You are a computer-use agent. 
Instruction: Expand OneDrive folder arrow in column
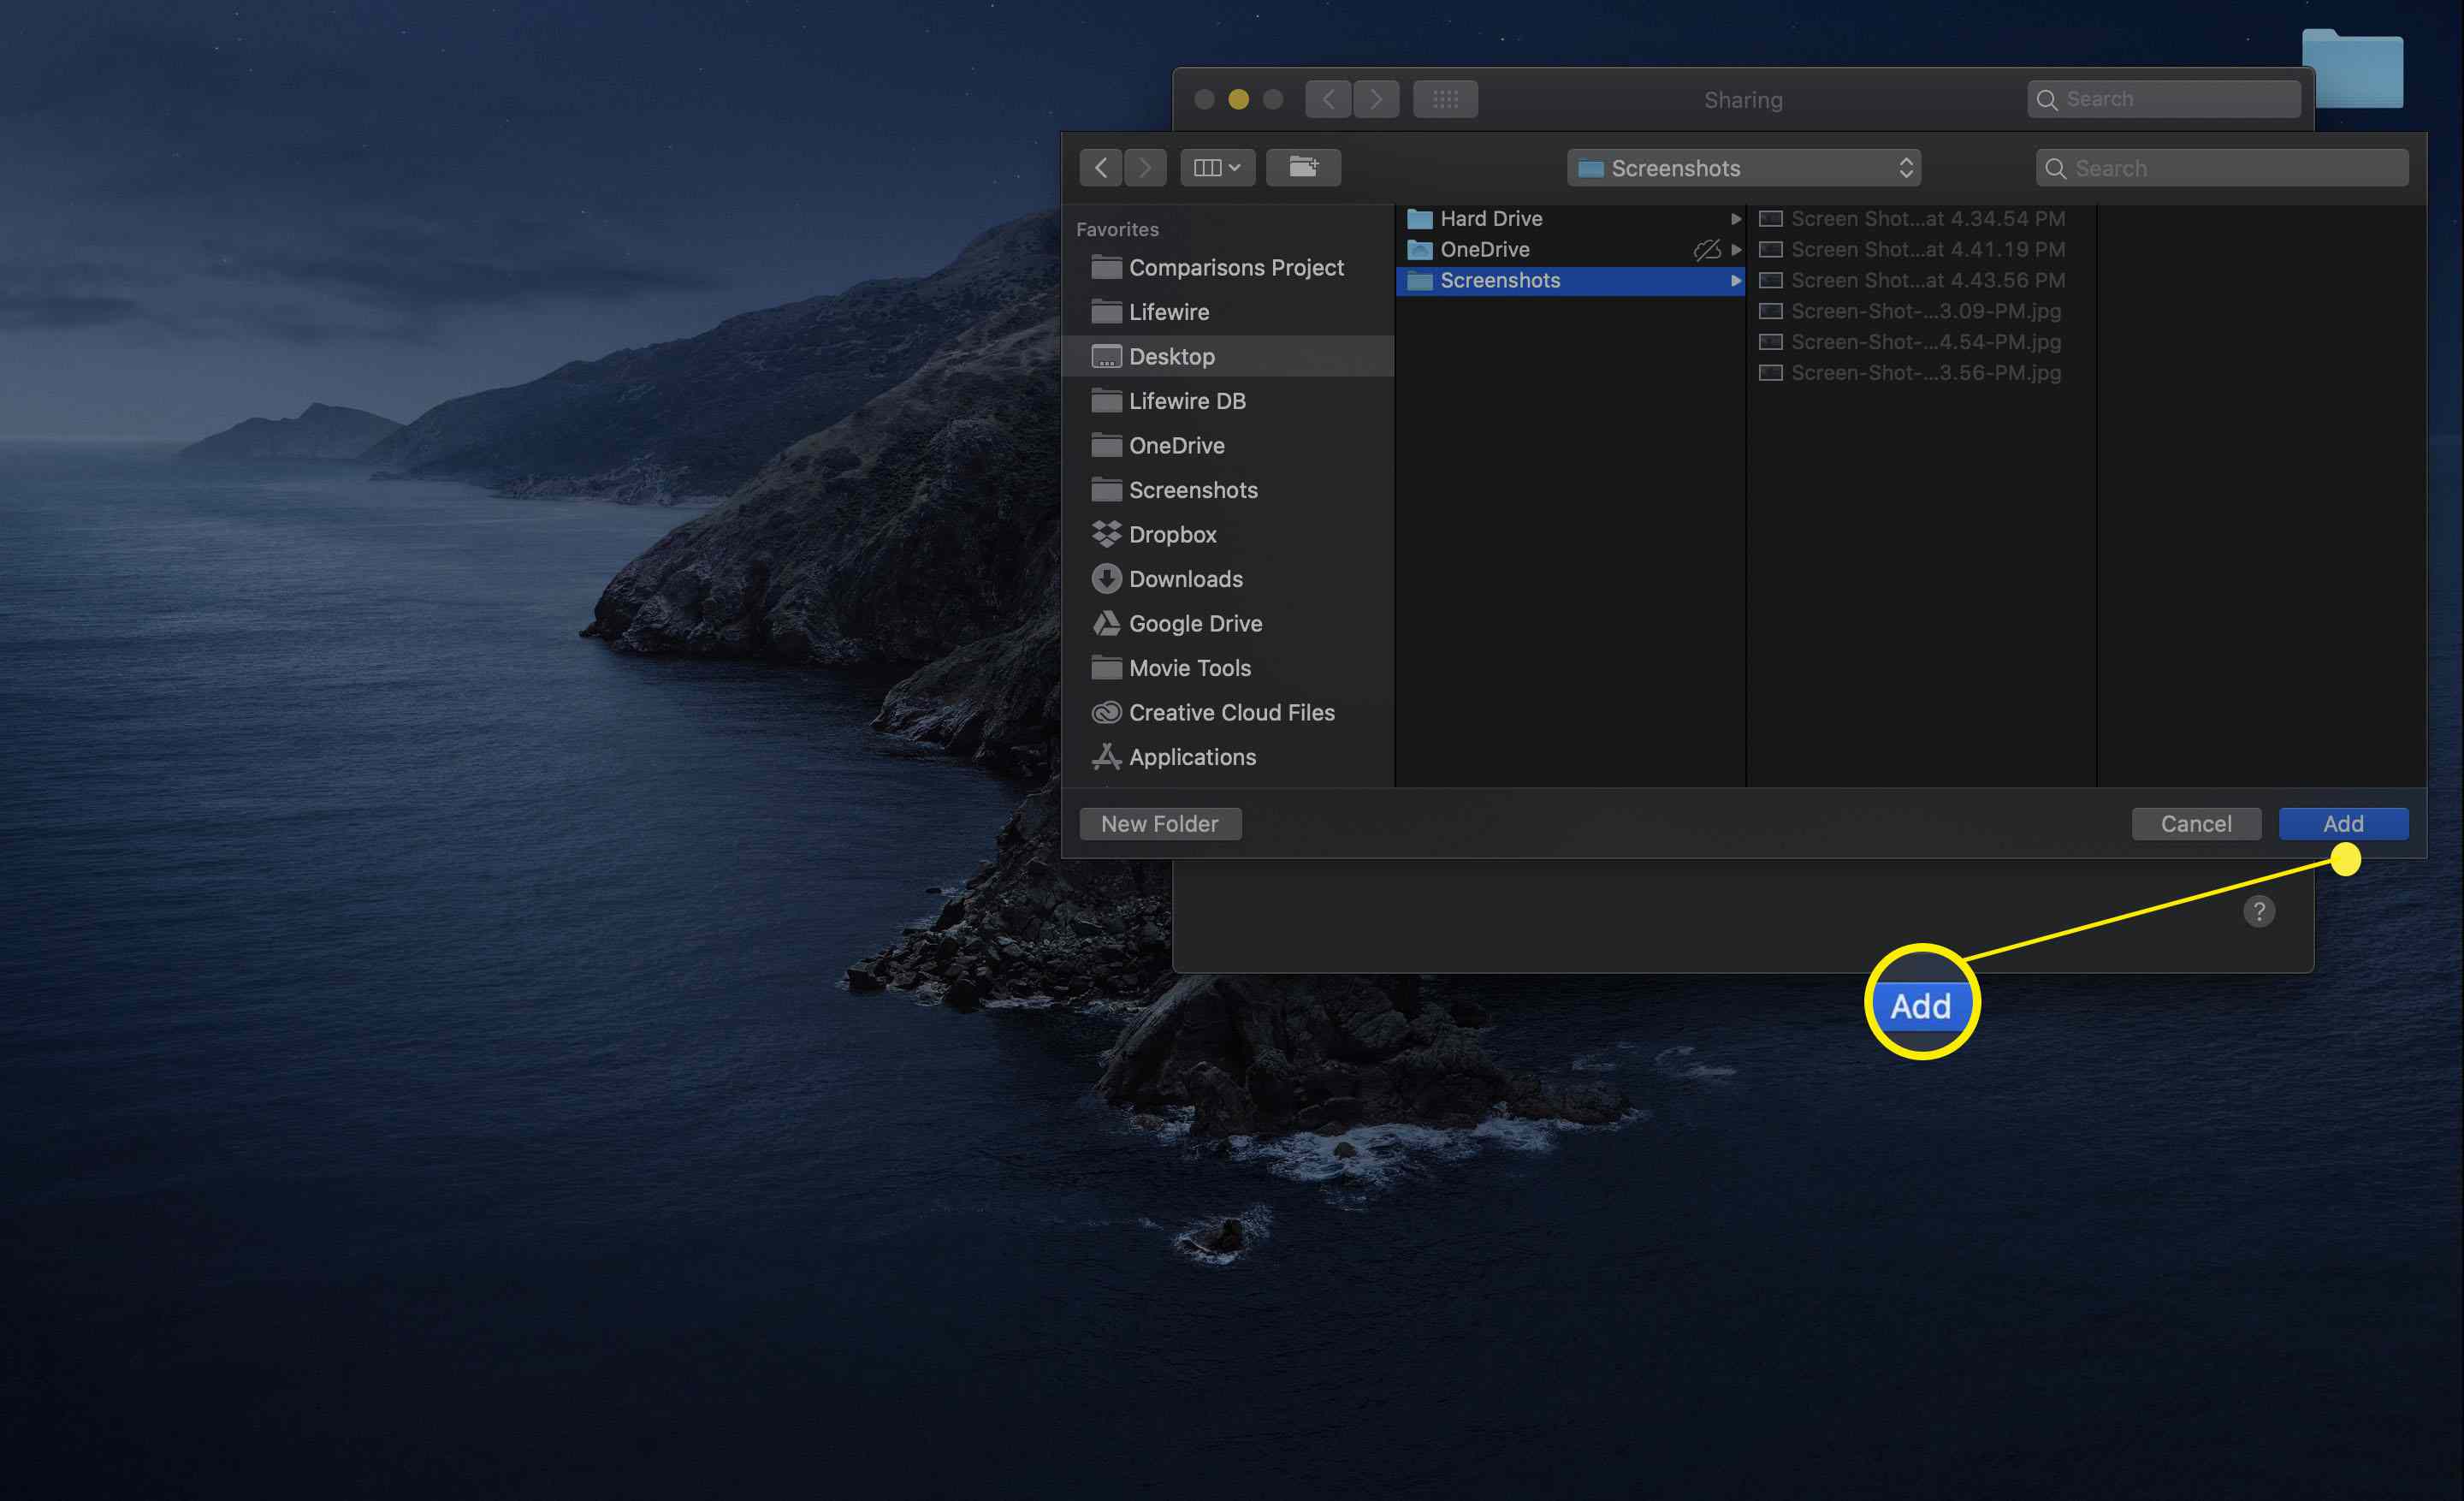pos(1736,250)
